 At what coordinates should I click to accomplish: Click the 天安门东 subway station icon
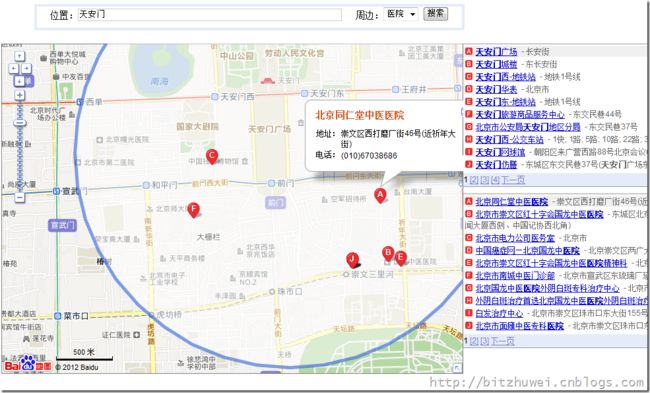click(x=304, y=93)
